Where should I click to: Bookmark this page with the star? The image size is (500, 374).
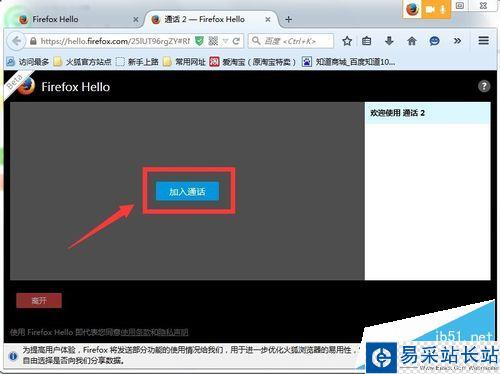347,41
